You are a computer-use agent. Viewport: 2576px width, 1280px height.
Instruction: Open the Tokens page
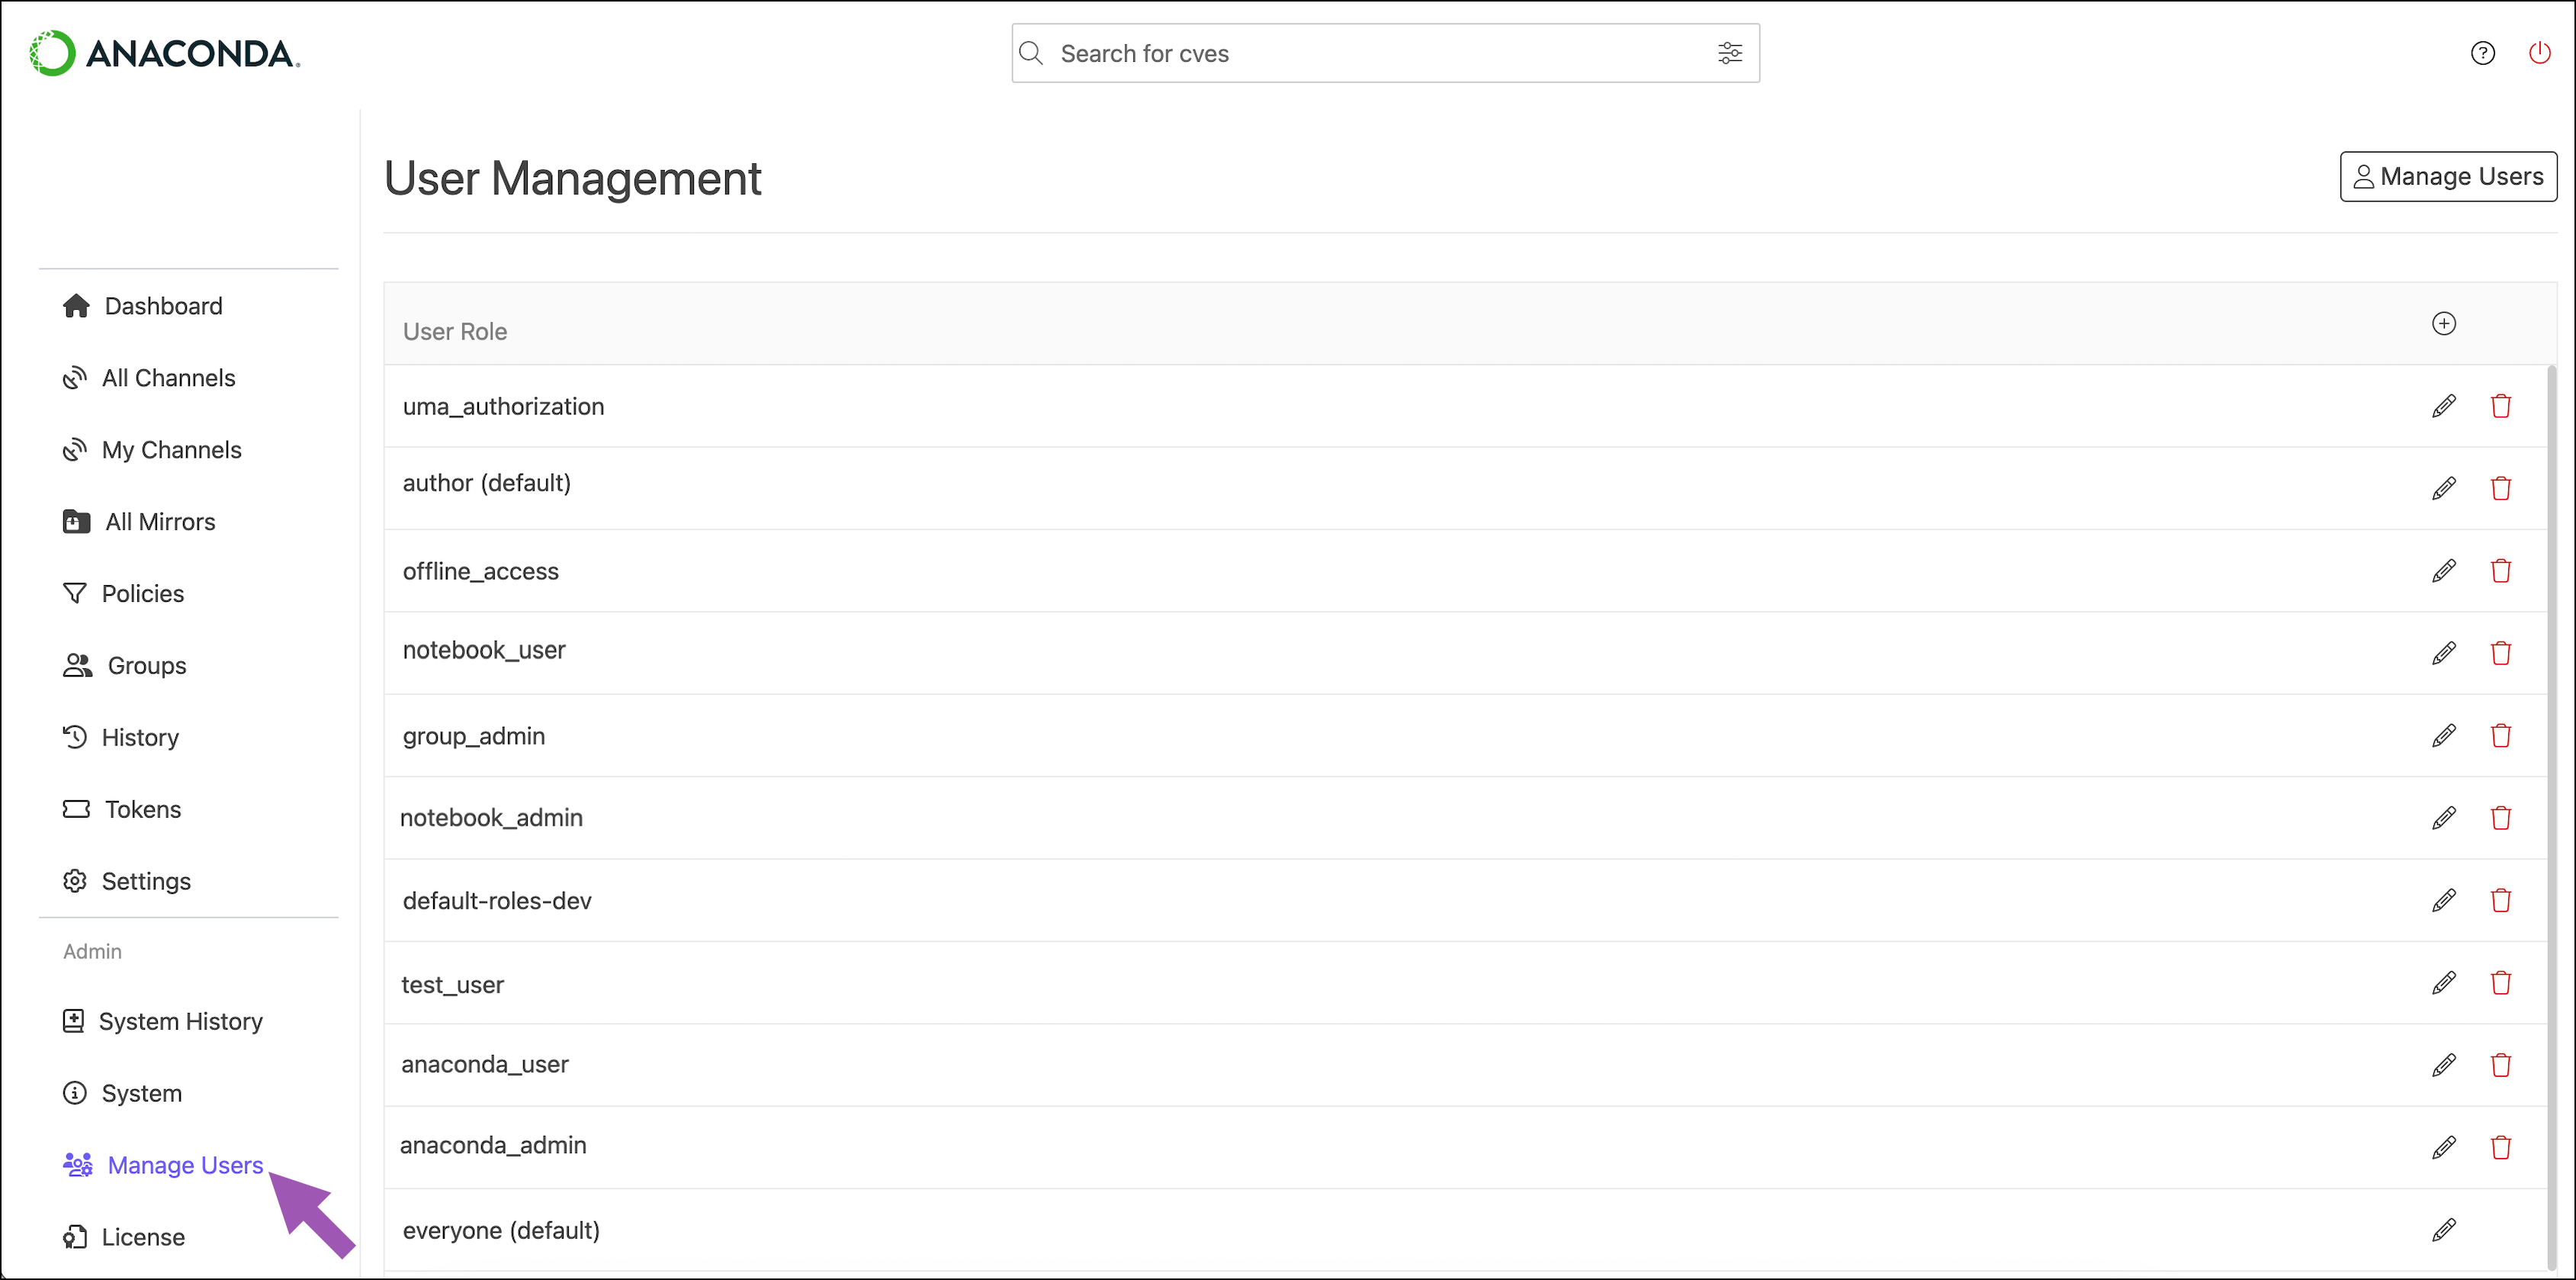(x=142, y=809)
